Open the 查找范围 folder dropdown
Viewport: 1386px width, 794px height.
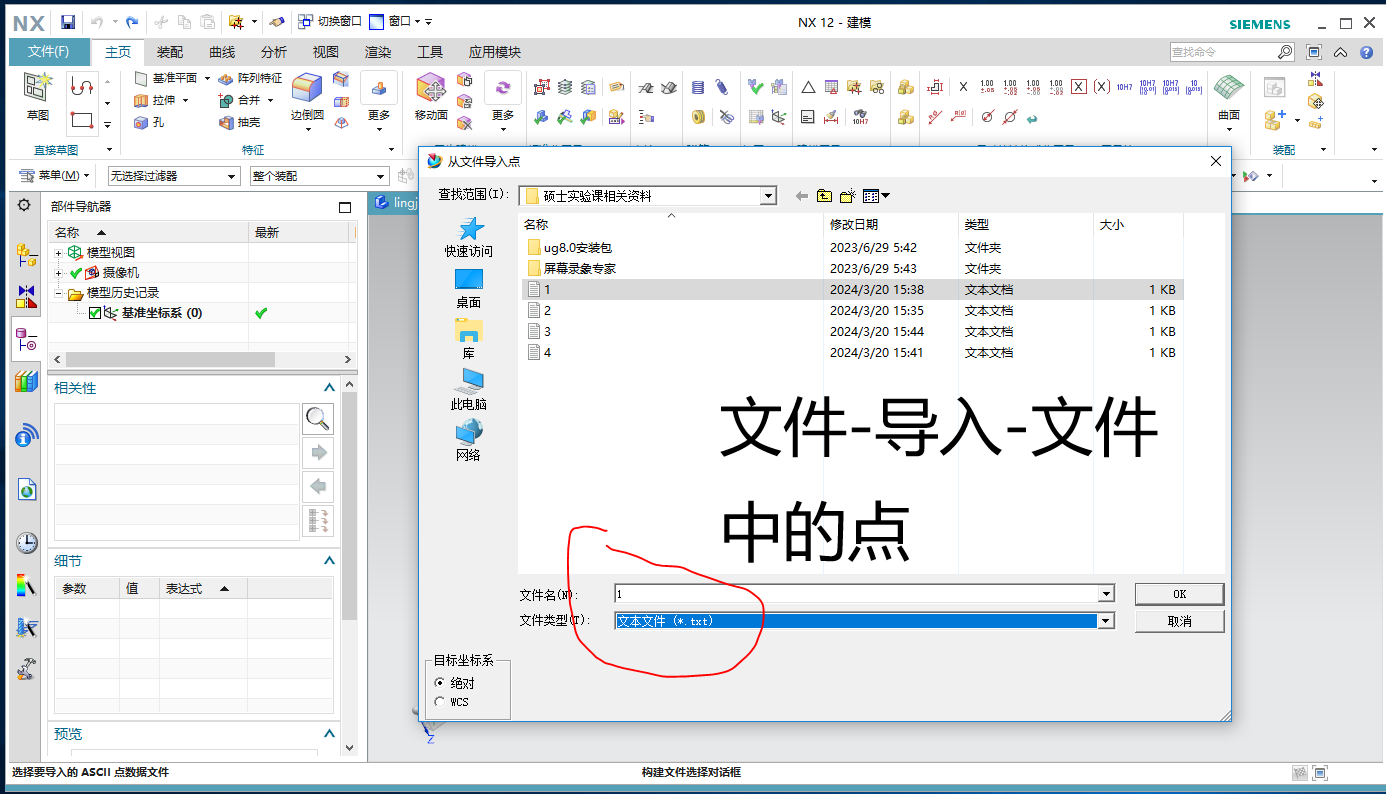click(x=769, y=195)
